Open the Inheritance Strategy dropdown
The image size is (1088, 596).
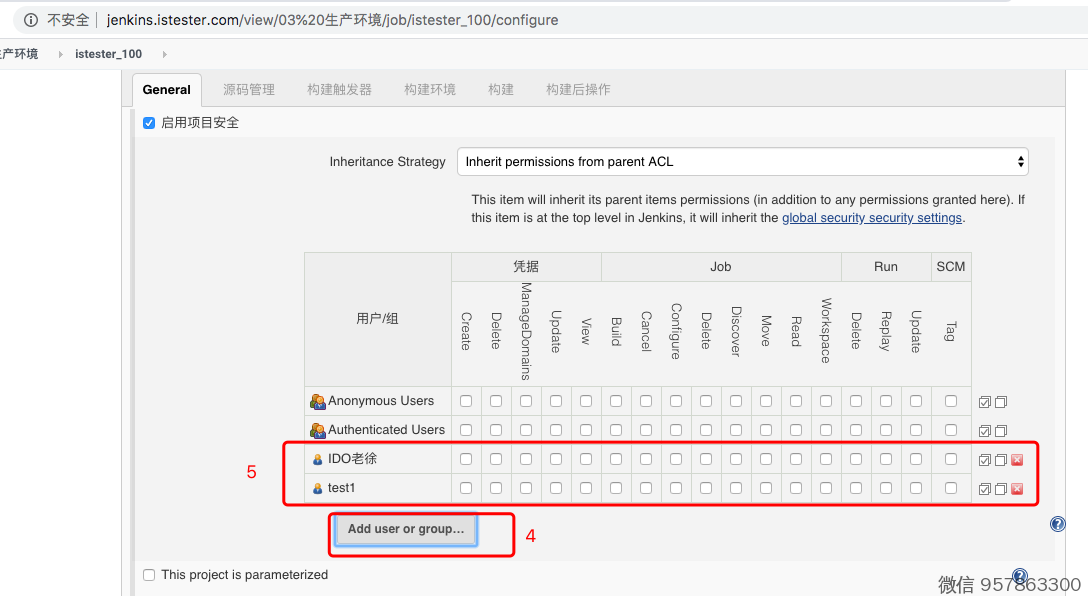point(742,162)
